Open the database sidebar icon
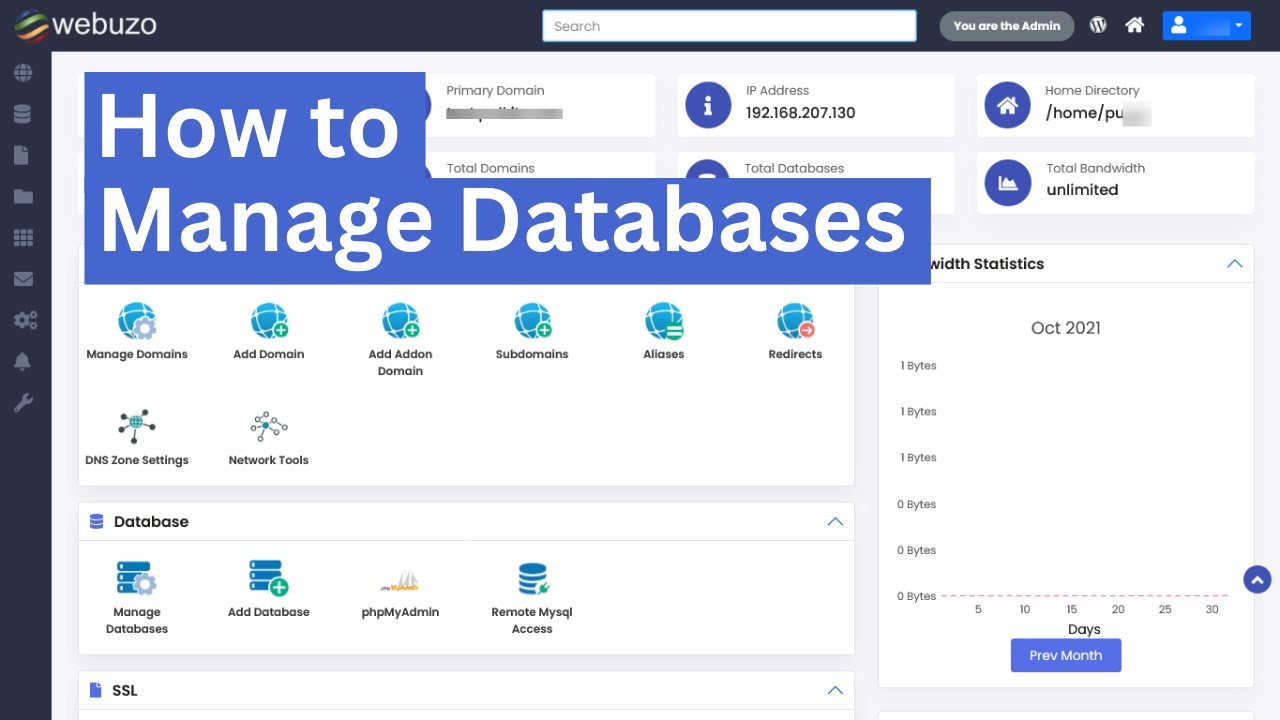The height and width of the screenshot is (720, 1280). 23,114
